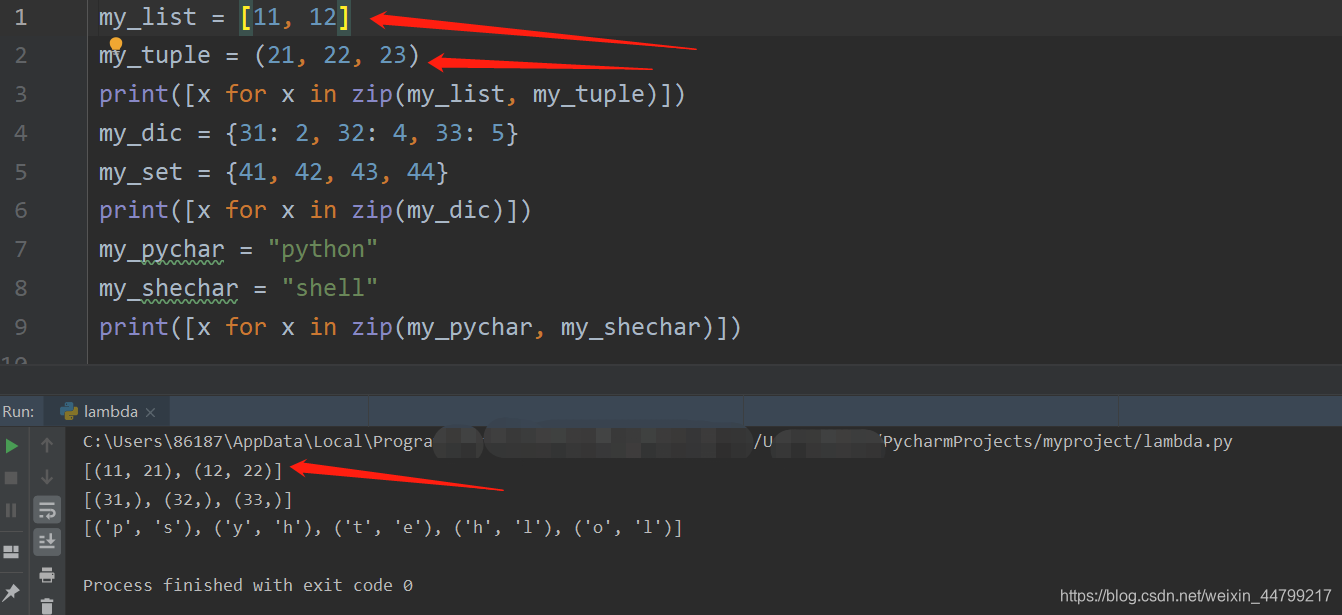
Task: Click gutter line number 6
Action: (x=21, y=210)
